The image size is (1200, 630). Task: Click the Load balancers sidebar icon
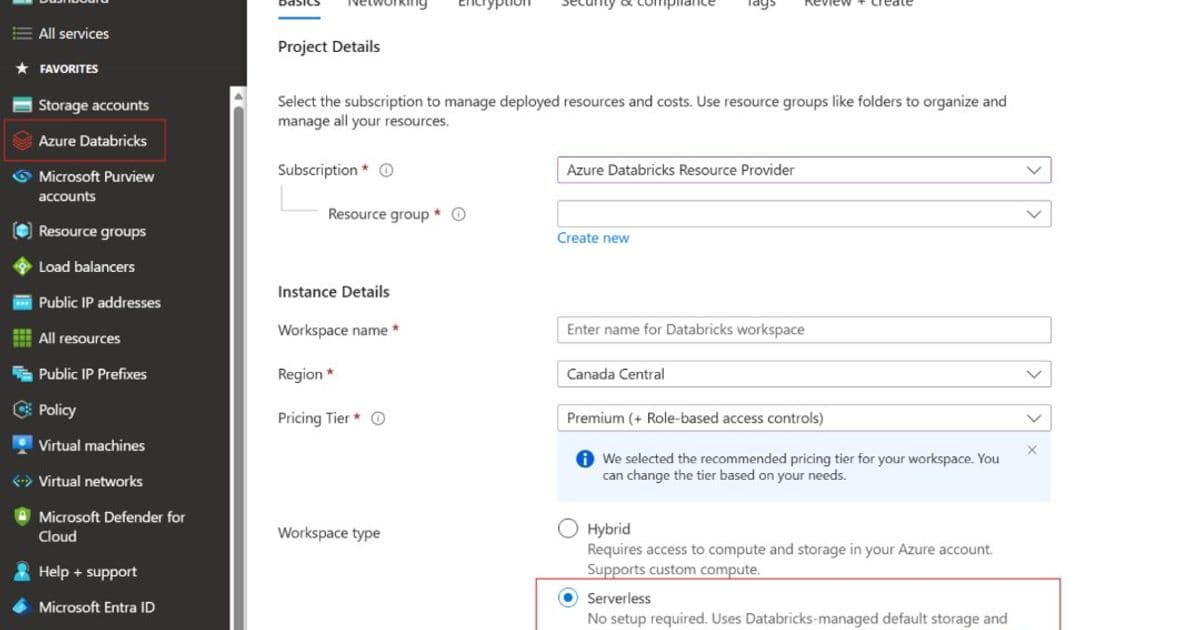[23, 267]
